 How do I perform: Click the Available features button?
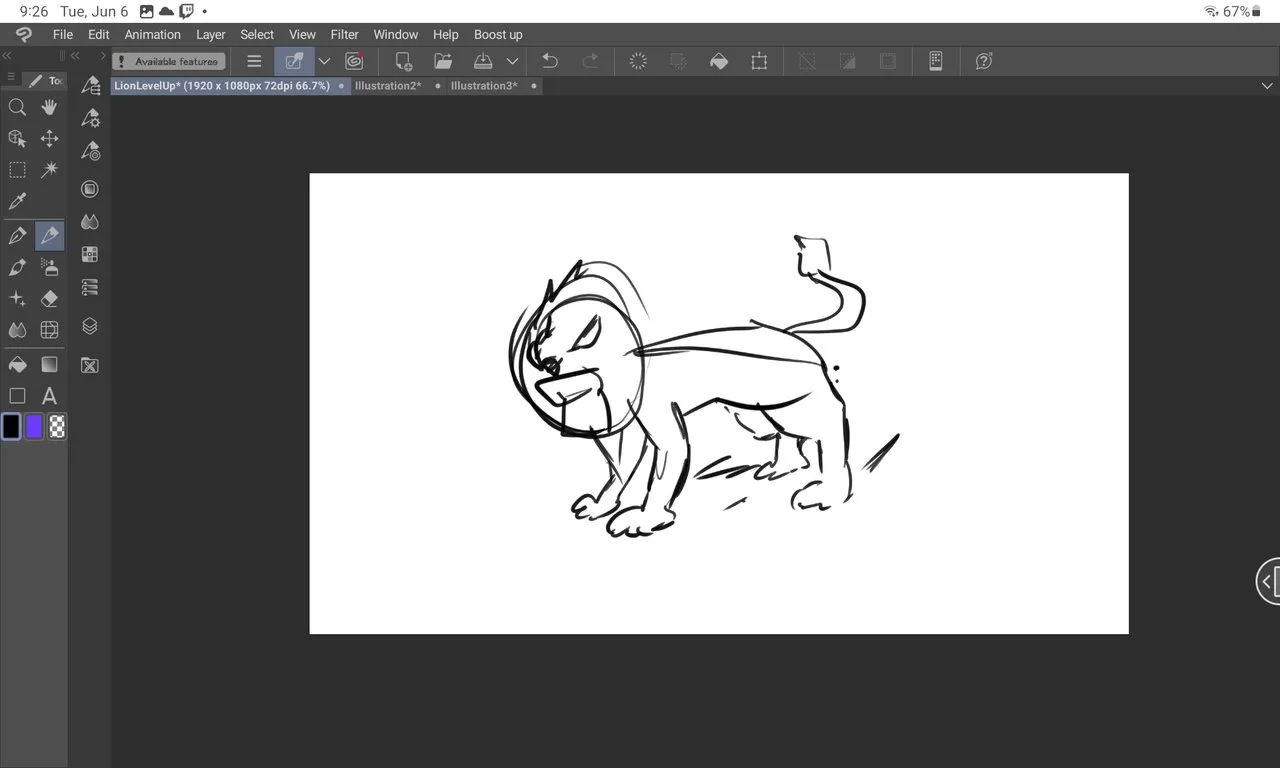click(168, 61)
